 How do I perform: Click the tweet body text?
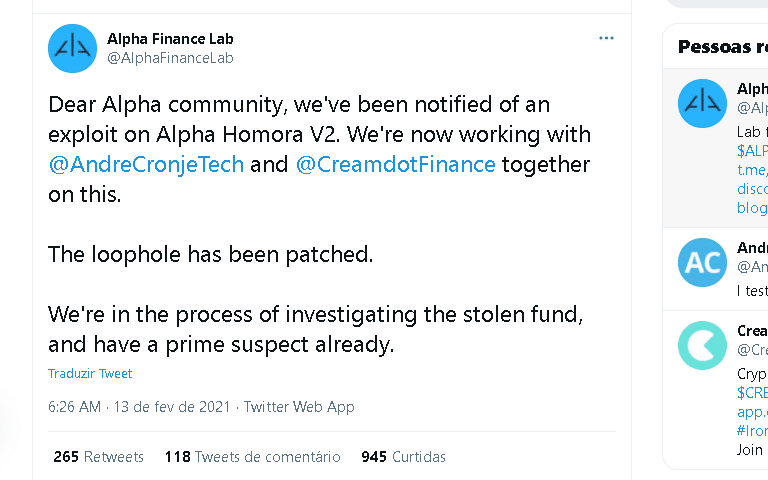pyautogui.click(x=319, y=224)
